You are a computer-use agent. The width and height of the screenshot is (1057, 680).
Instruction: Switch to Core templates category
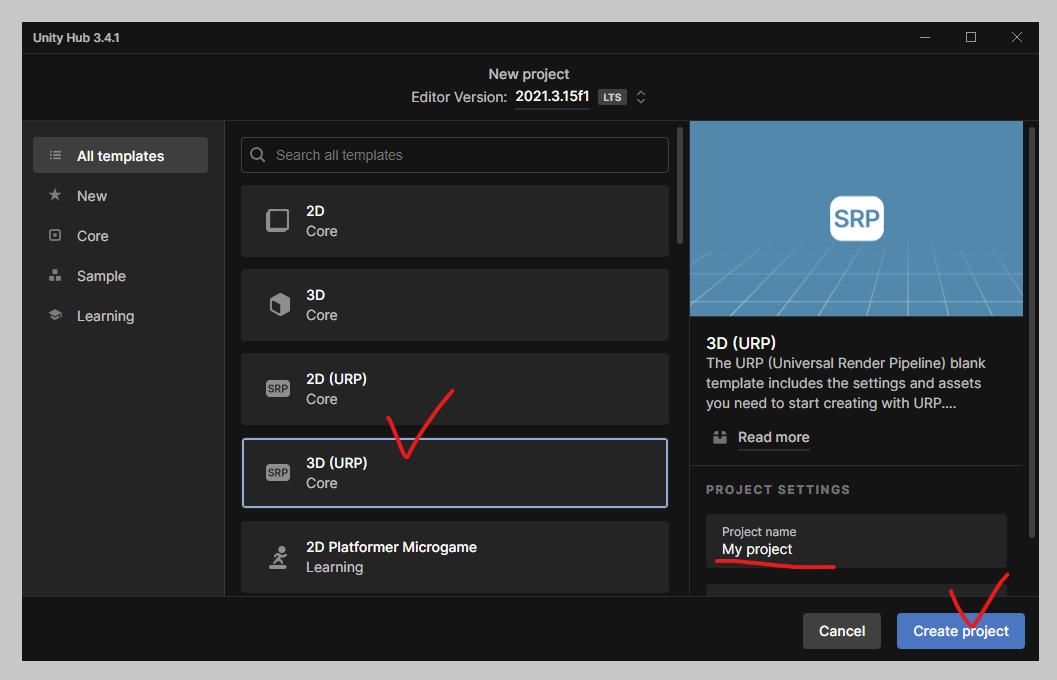(92, 236)
